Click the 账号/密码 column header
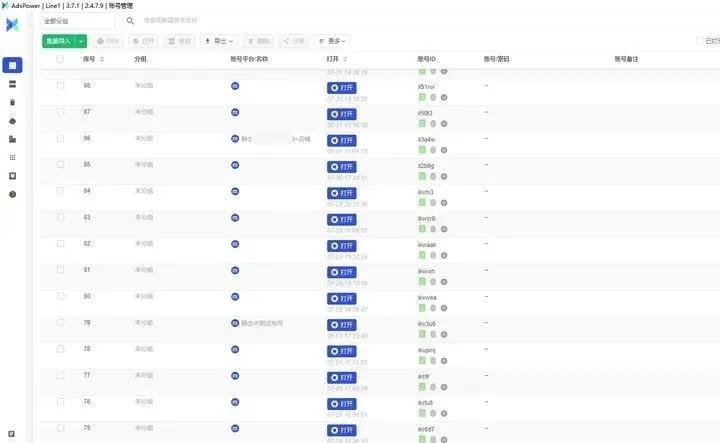Screen dimensions: 720x443 pos(496,59)
